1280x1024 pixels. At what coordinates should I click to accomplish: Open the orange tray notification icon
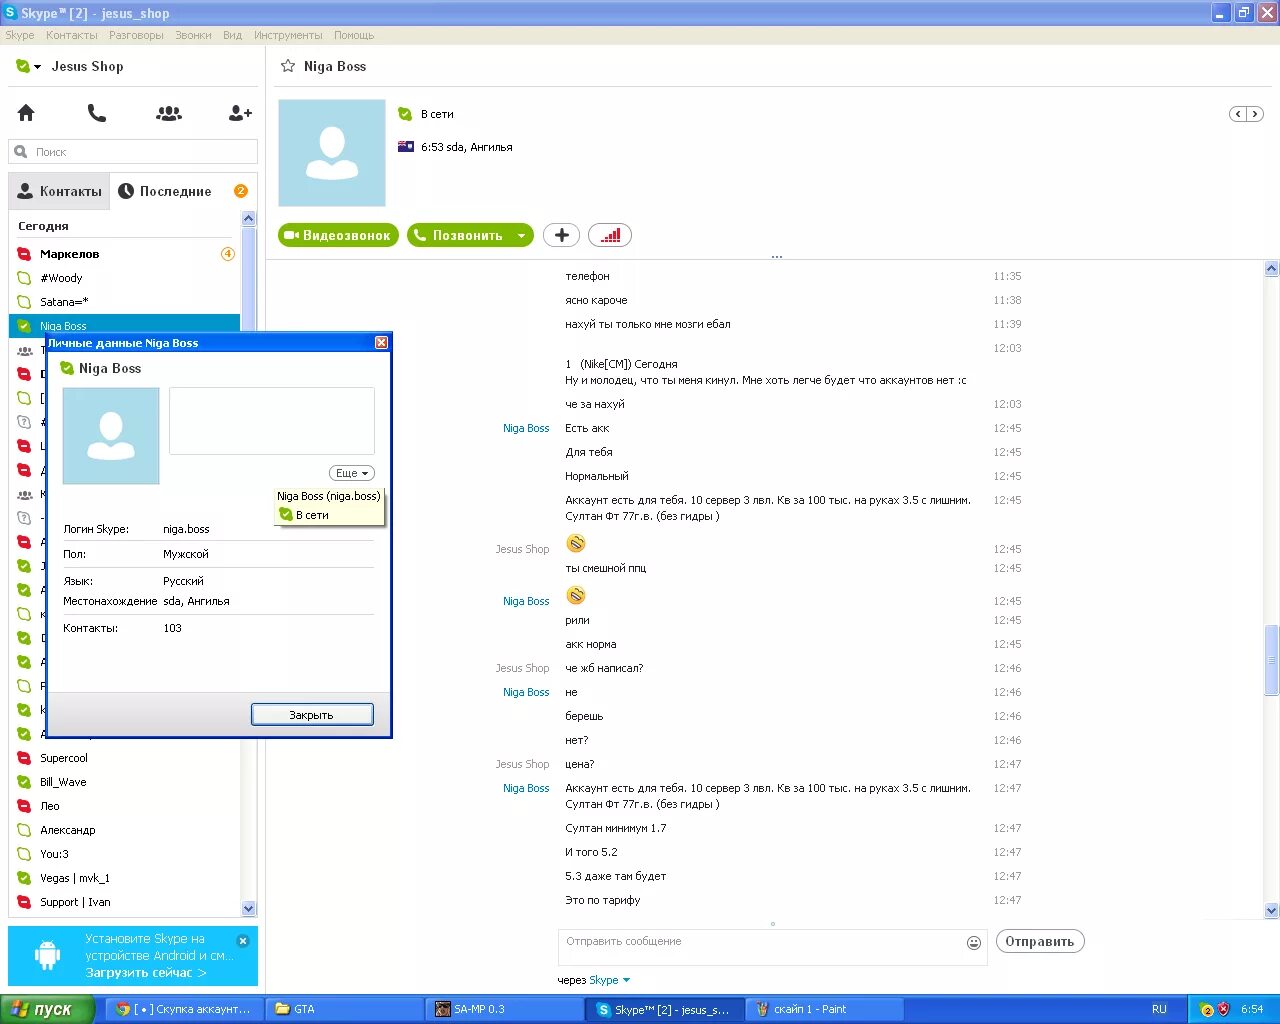tap(1207, 1009)
